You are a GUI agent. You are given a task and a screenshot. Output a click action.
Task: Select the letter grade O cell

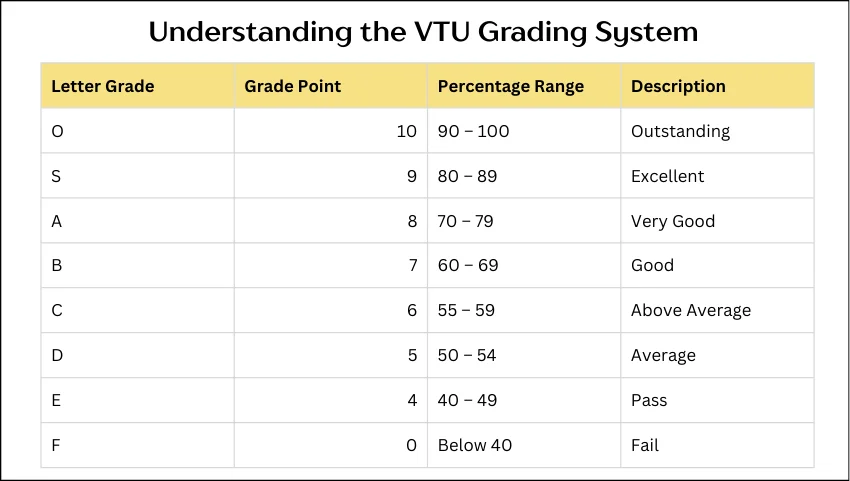(x=57, y=131)
